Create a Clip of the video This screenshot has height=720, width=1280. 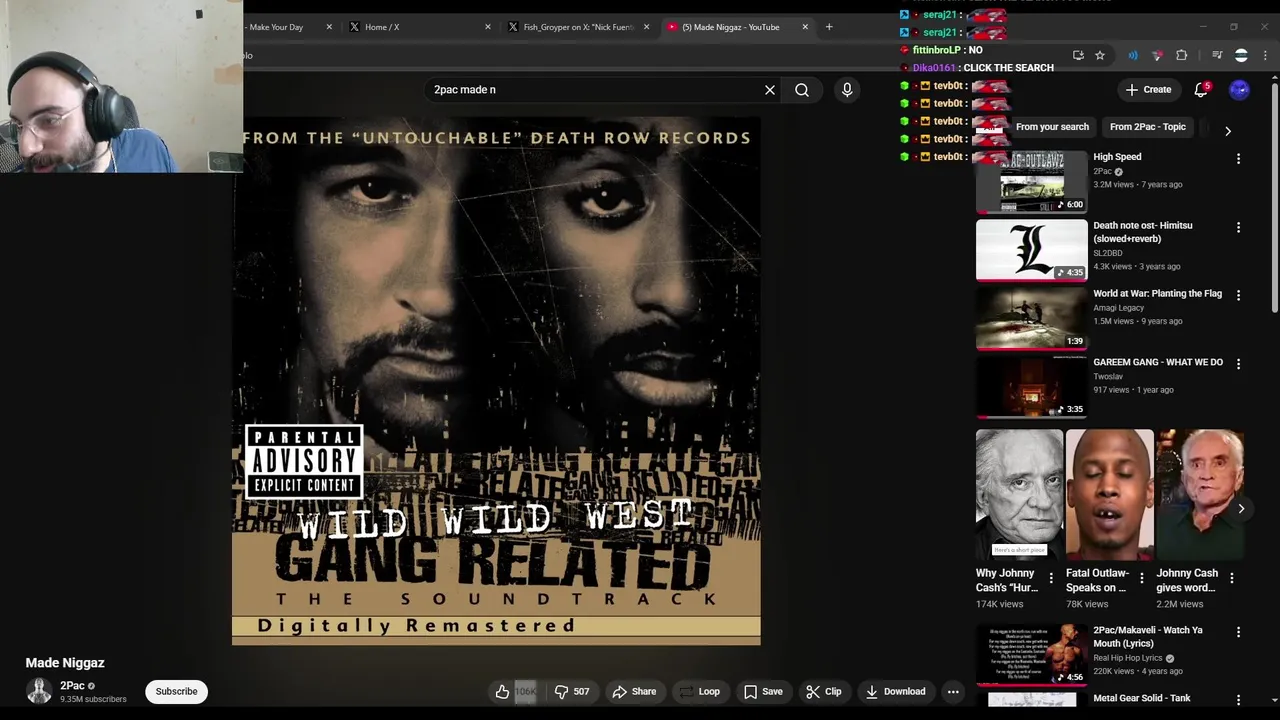823,691
